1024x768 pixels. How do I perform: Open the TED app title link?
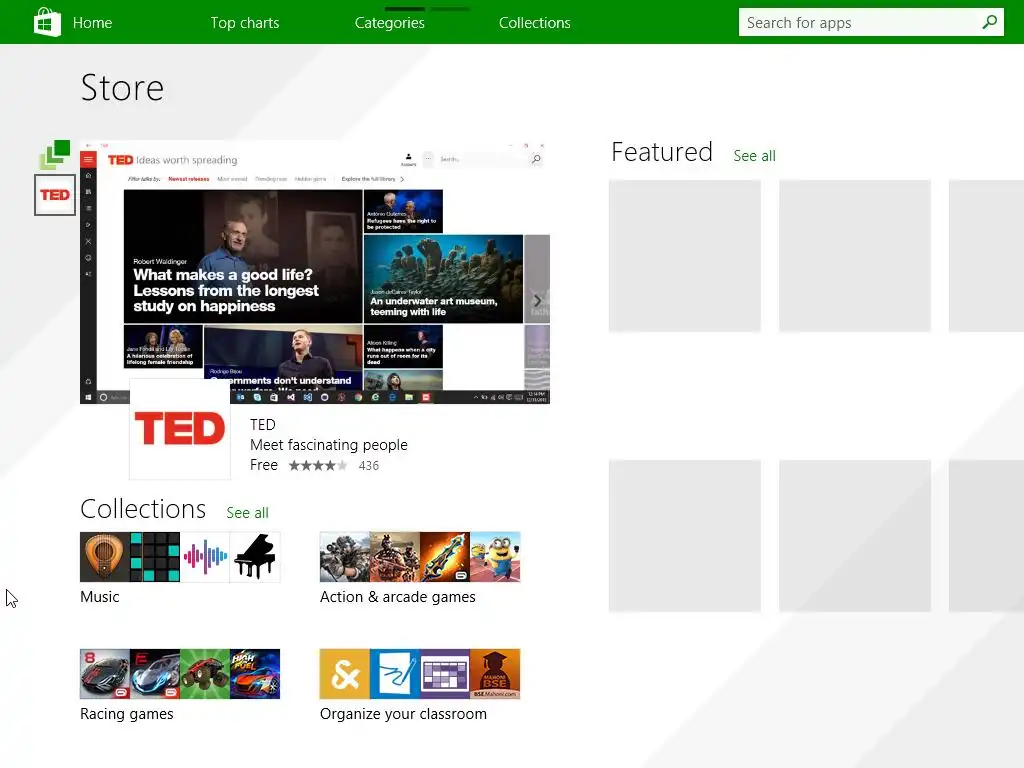coord(263,424)
